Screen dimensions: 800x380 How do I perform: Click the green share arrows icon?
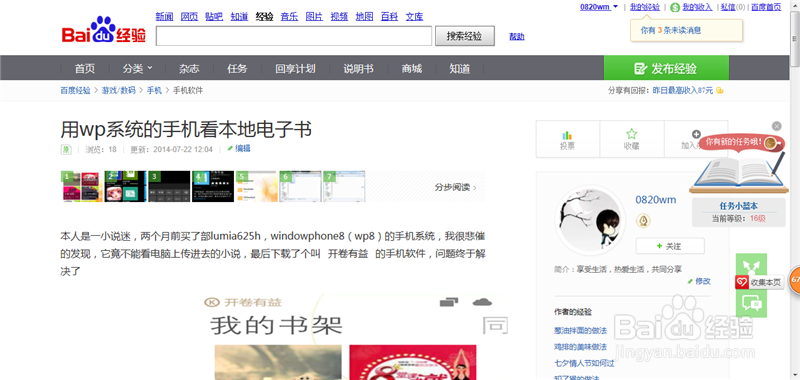tap(751, 265)
